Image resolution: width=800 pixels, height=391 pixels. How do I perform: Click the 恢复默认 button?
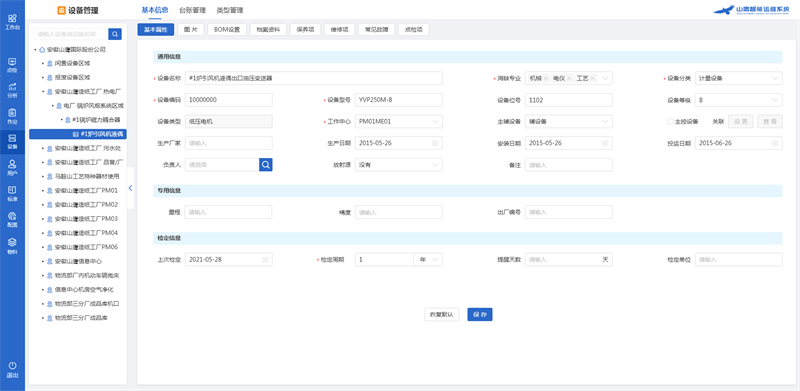[x=442, y=314]
